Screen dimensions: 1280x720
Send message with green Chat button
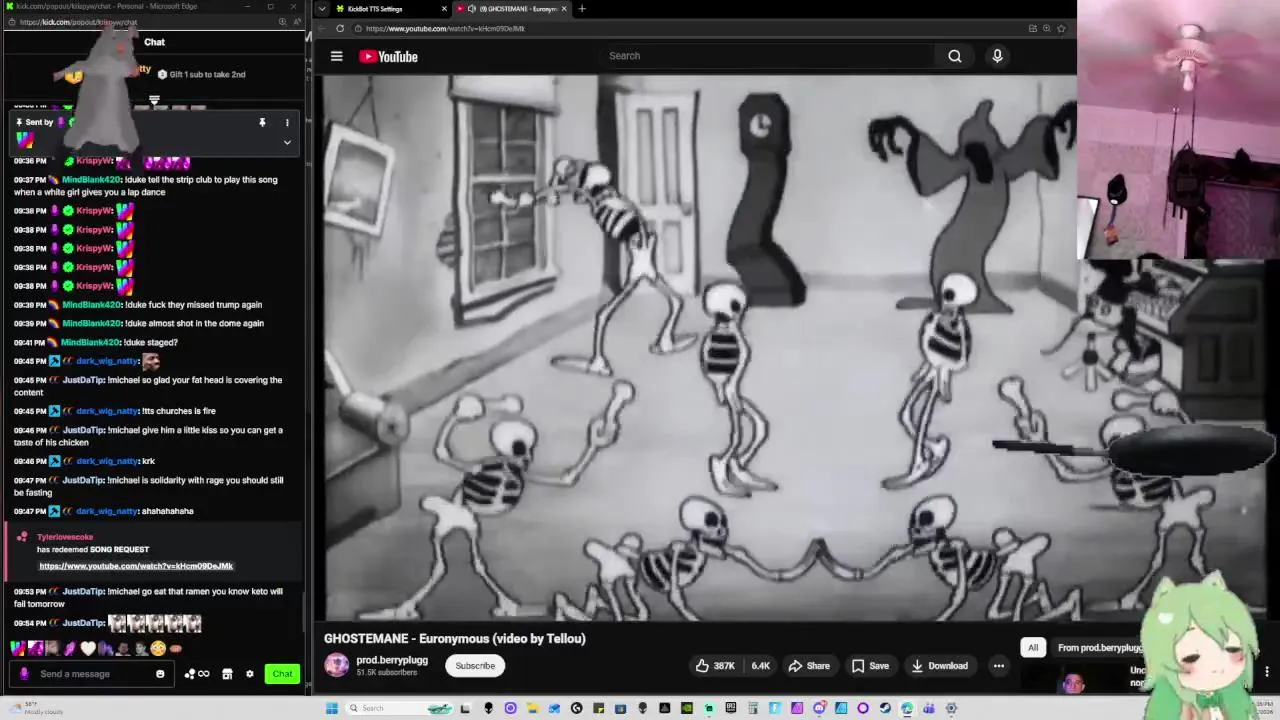(282, 674)
